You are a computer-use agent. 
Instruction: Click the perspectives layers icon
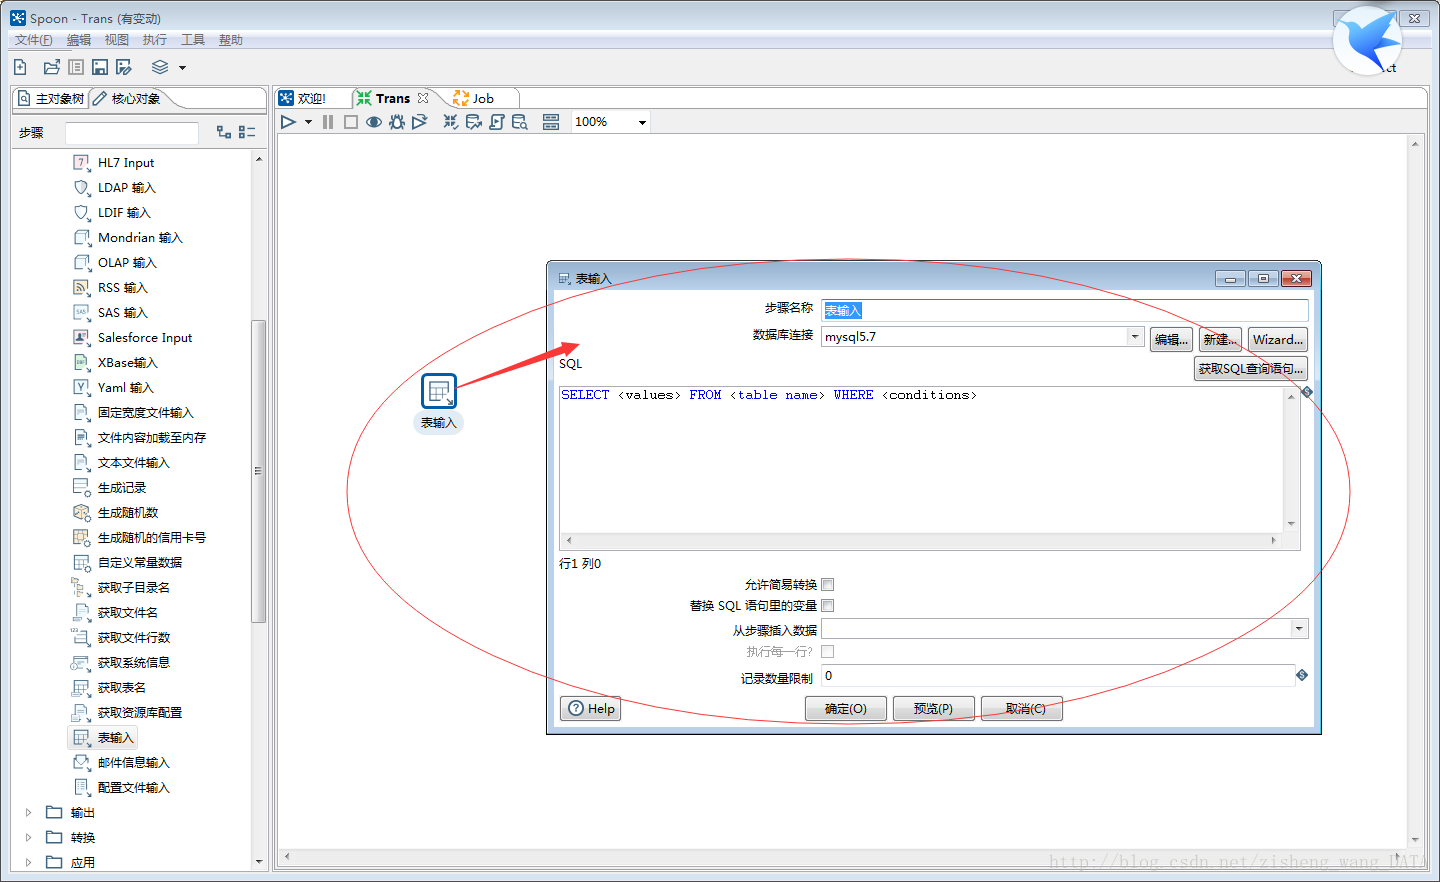pos(160,67)
